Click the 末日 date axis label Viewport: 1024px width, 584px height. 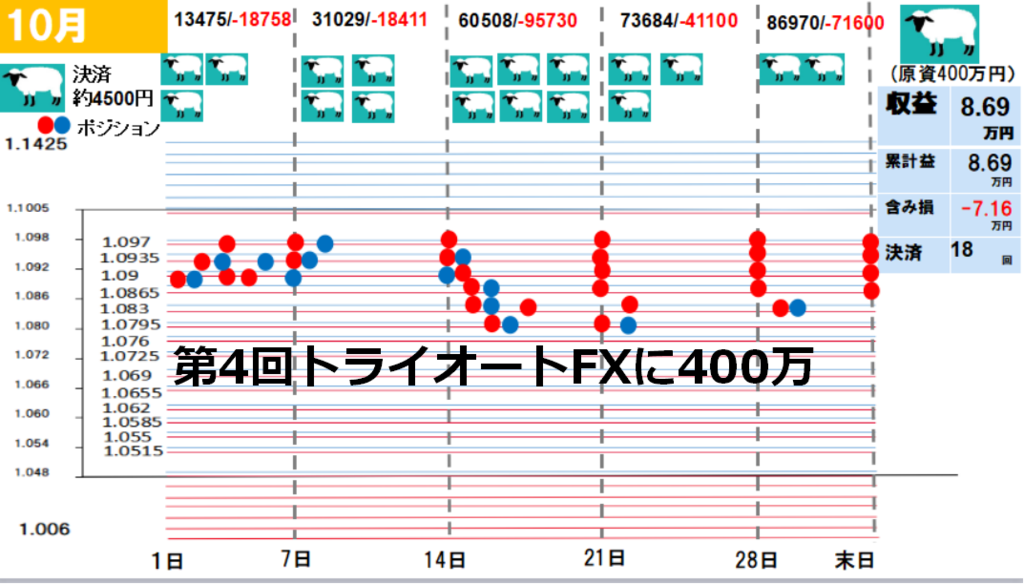coord(855,560)
